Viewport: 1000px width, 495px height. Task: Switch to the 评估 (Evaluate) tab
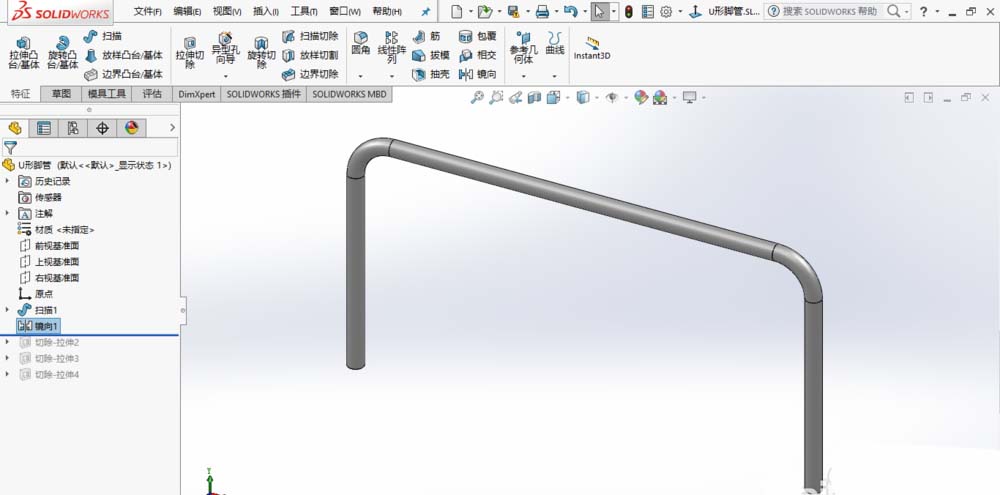pos(152,94)
